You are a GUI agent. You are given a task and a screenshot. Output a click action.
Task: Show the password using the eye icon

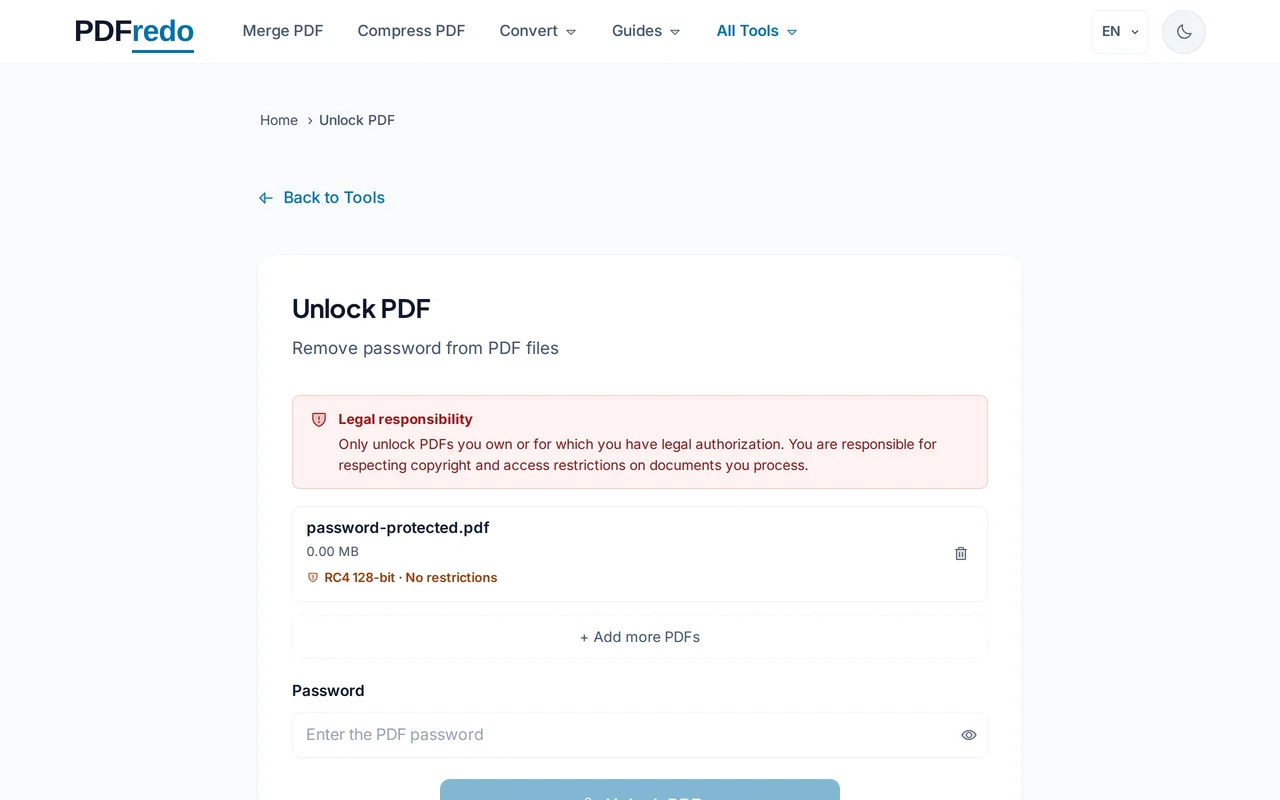pyautogui.click(x=968, y=735)
